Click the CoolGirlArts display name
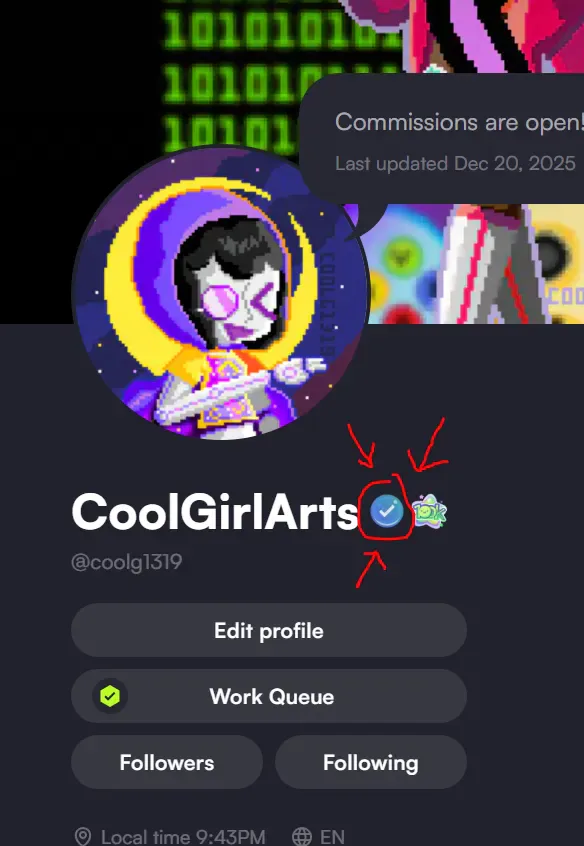Screen dimensions: 584x846 point(215,513)
